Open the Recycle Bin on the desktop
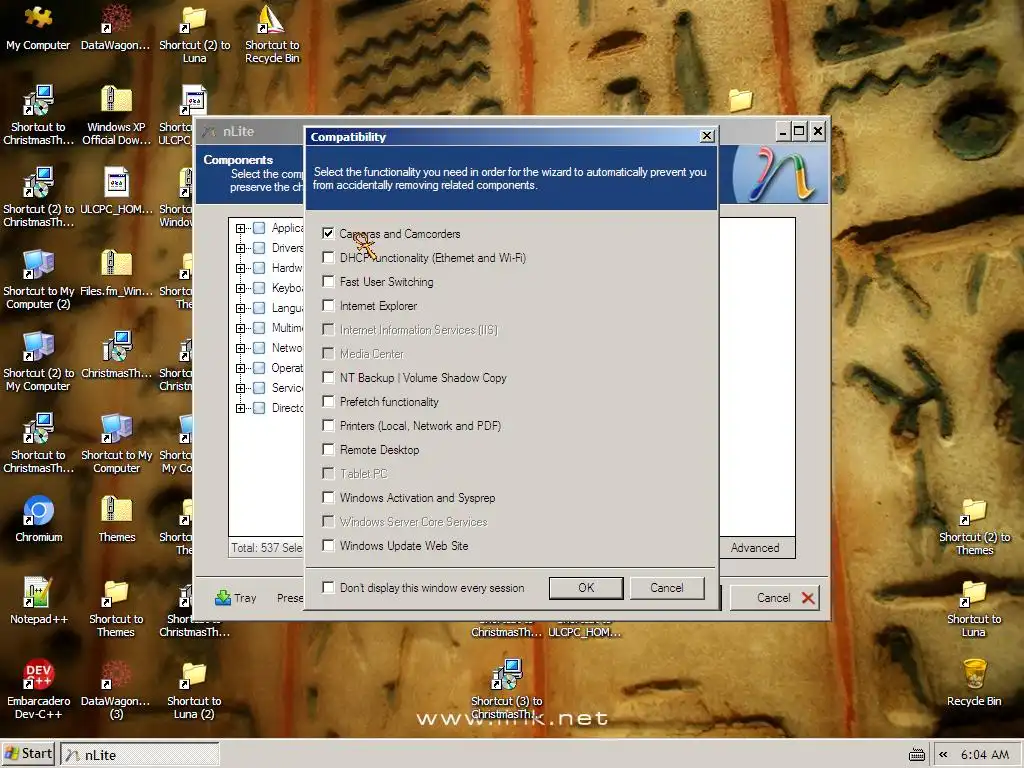Image resolution: width=1024 pixels, height=768 pixels. pos(974,683)
